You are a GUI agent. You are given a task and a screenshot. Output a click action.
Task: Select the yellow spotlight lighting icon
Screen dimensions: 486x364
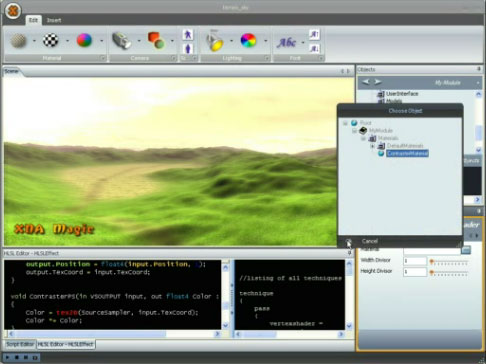point(215,41)
